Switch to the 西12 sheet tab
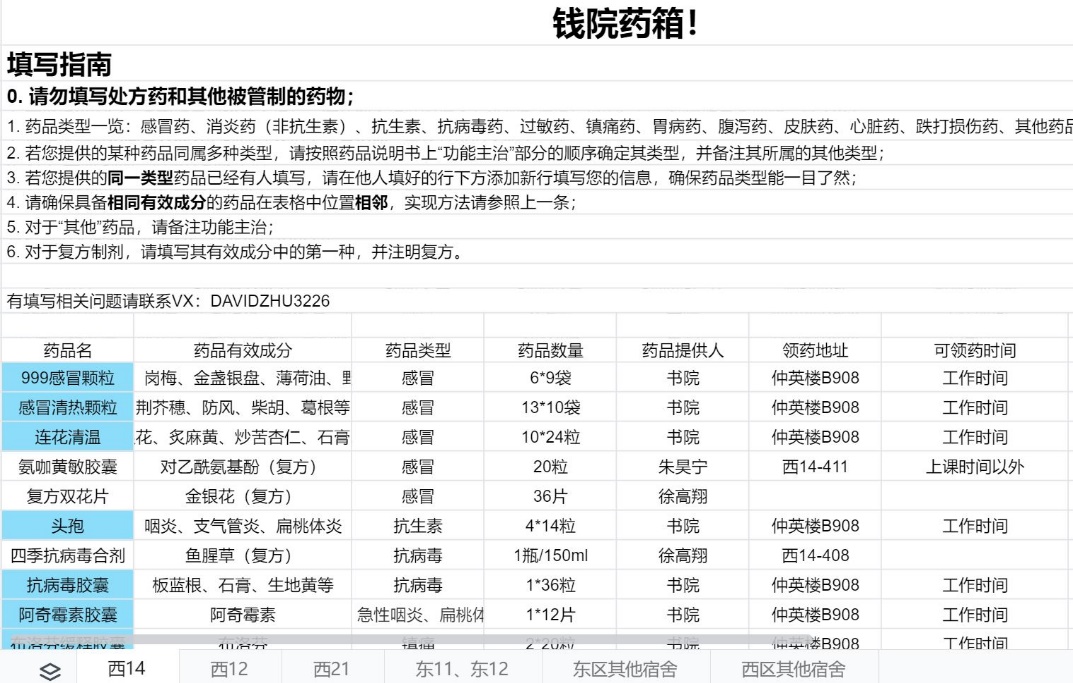Image resolution: width=1073 pixels, height=683 pixels. tap(229, 669)
